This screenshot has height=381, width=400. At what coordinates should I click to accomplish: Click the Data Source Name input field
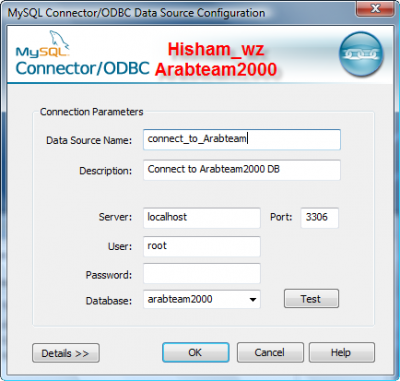242,139
